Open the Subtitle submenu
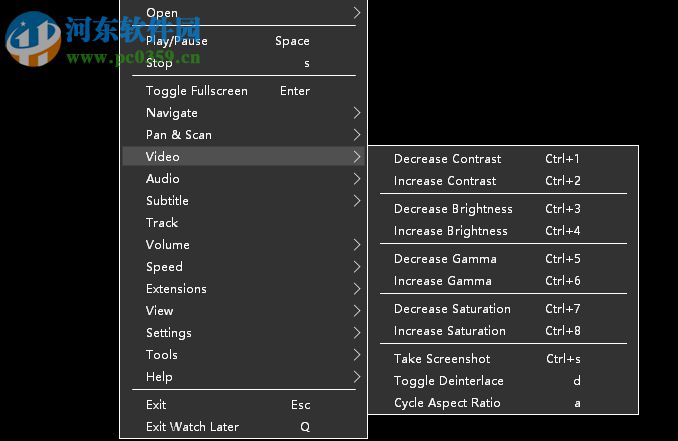The height and width of the screenshot is (441, 678). click(167, 201)
